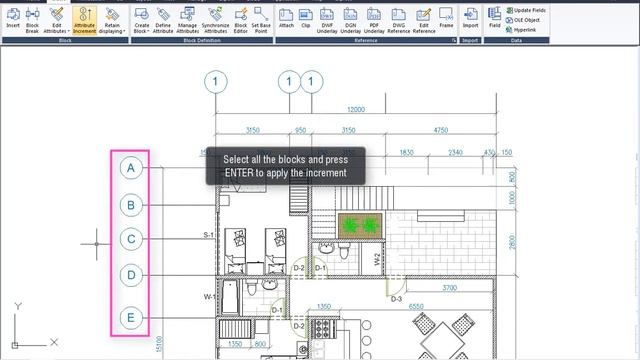Open the Edit Attributes tool
Viewport: 640px width, 360px height.
click(56, 20)
